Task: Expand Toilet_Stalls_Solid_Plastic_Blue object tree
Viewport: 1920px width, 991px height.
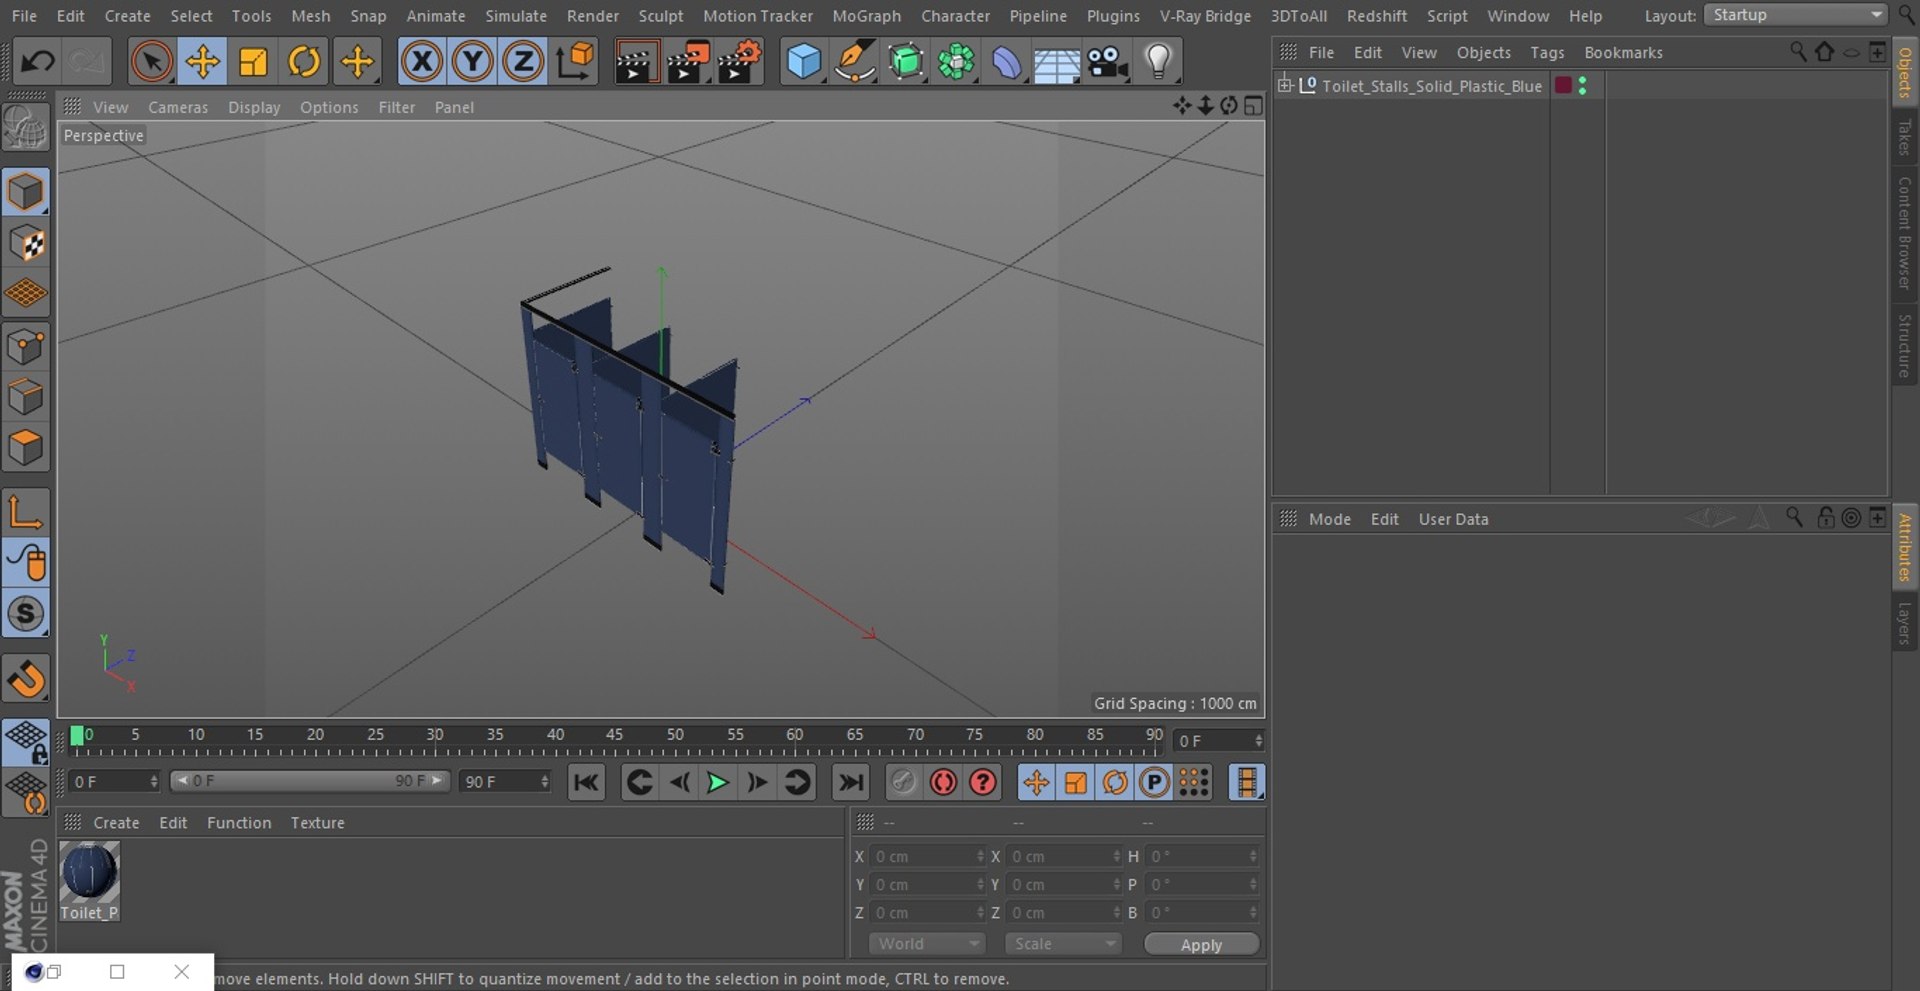Action: [x=1285, y=85]
